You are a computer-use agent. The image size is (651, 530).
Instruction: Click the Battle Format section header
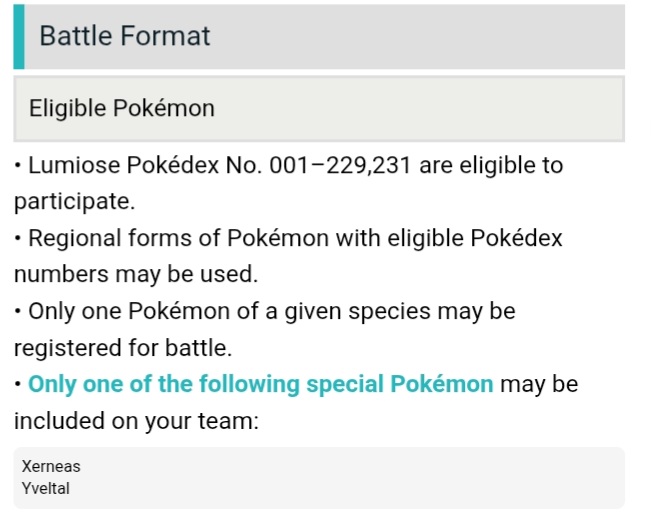click(x=124, y=37)
